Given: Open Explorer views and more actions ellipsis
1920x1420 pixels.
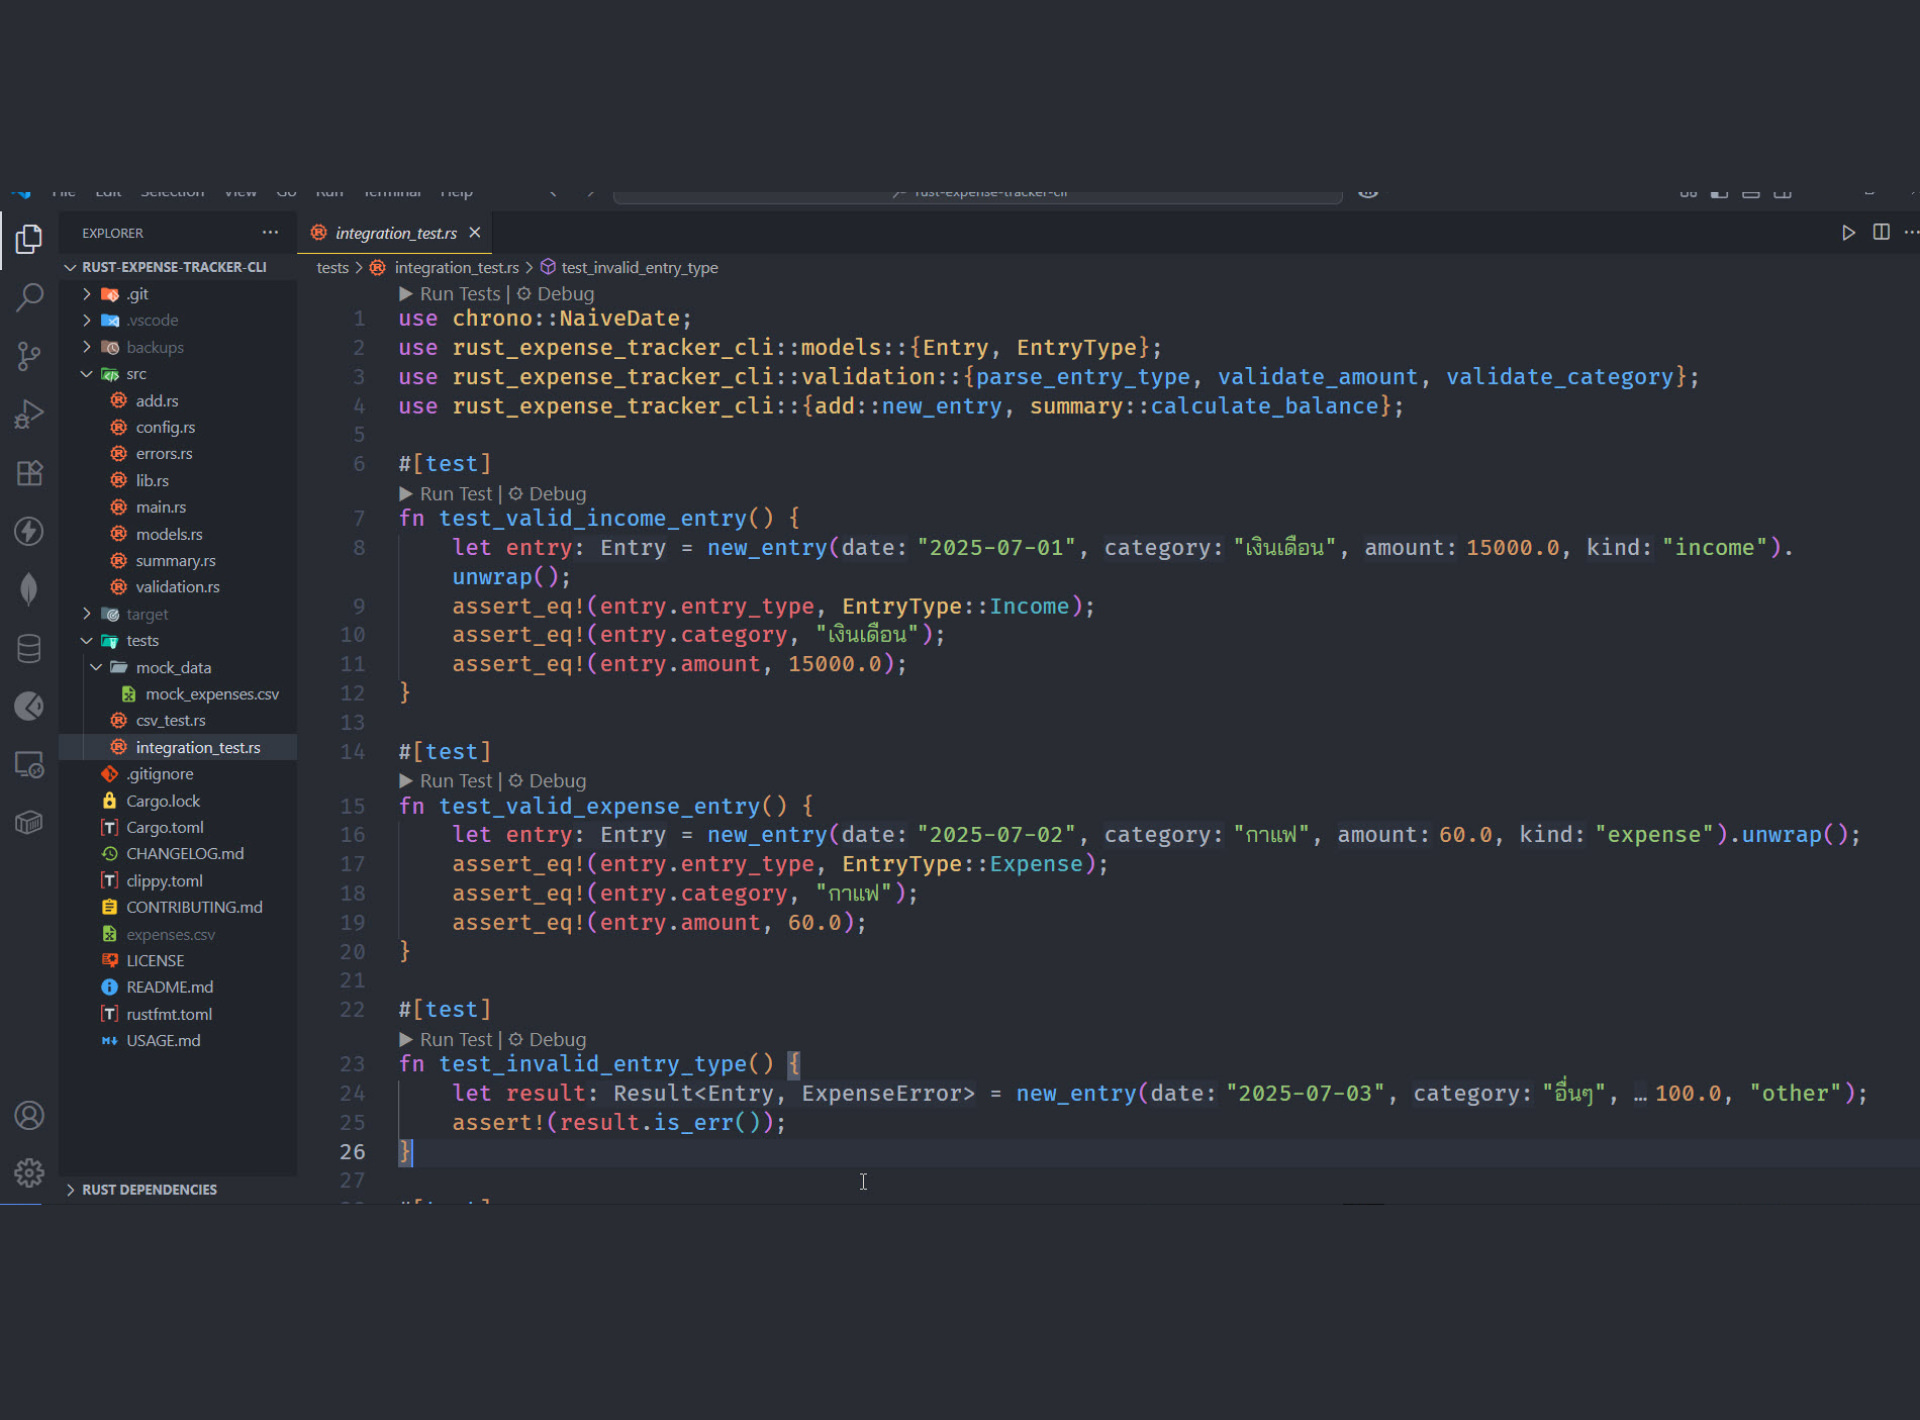Looking at the screenshot, I should (x=270, y=232).
